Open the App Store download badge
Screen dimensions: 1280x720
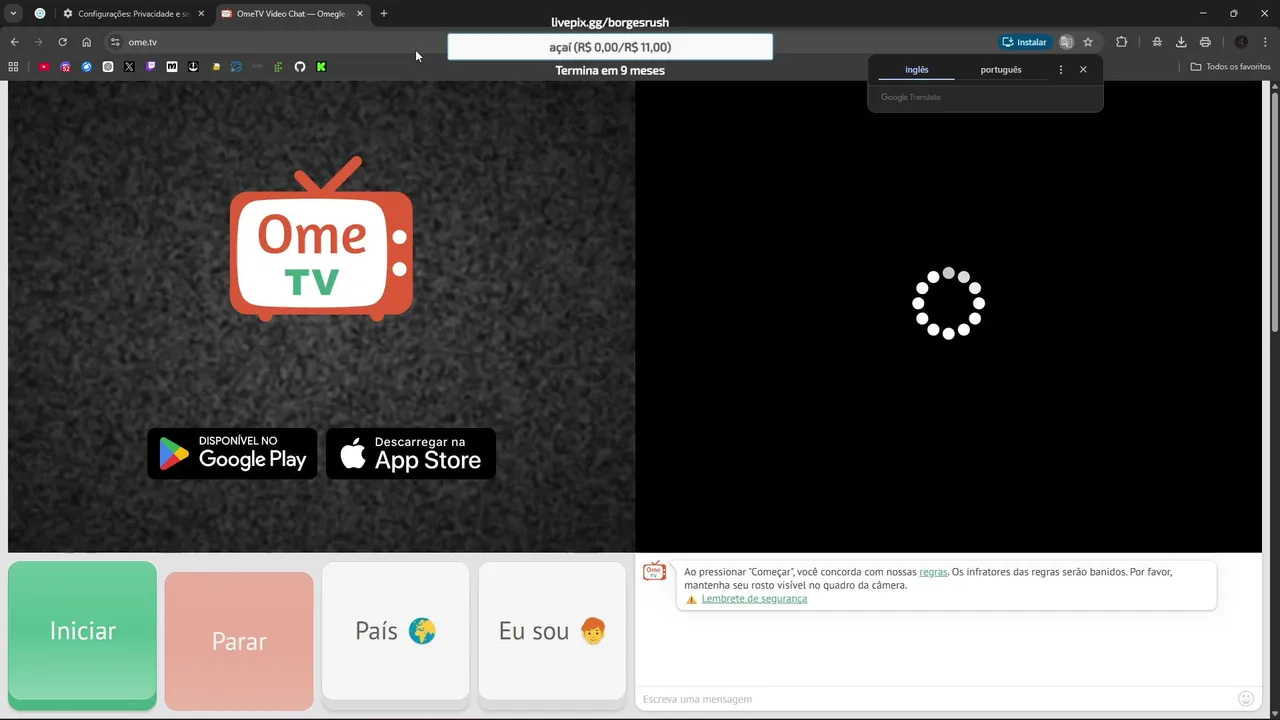click(411, 454)
